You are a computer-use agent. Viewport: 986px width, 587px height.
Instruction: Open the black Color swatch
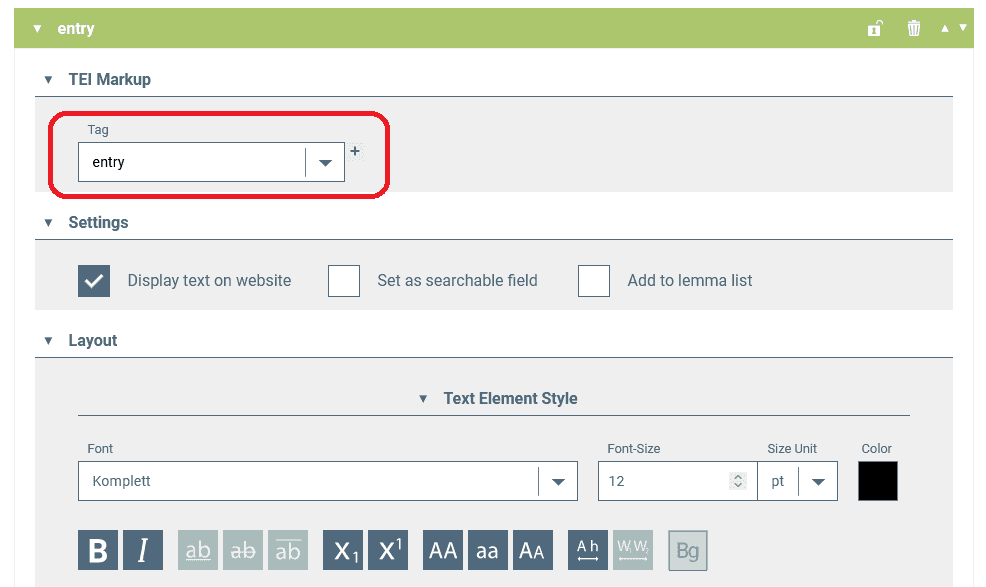click(x=878, y=481)
